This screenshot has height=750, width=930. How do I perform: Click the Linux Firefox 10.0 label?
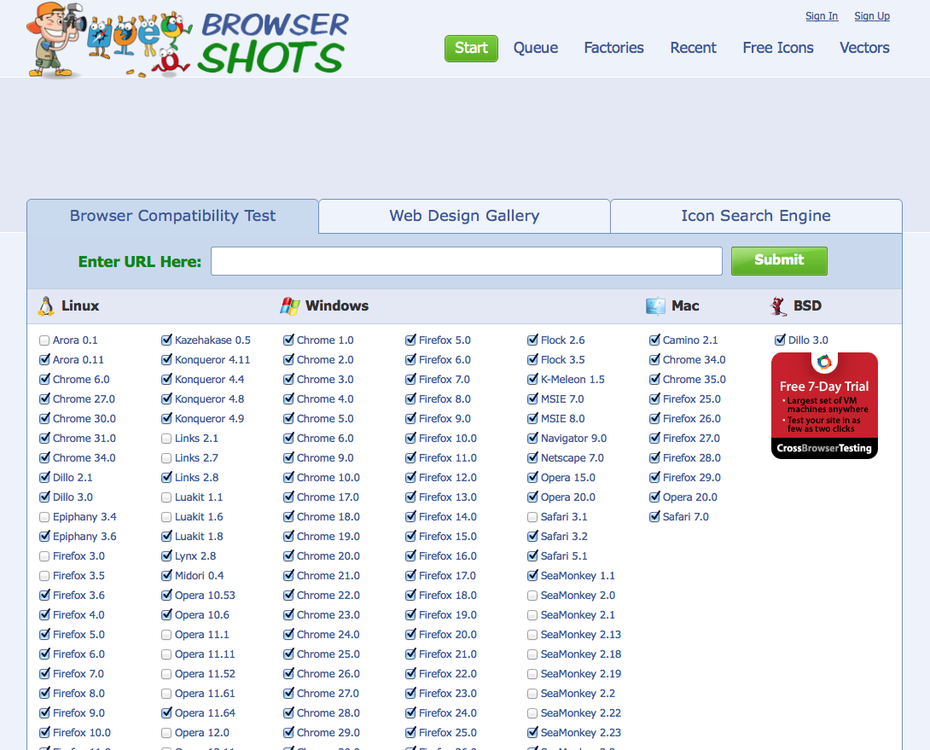pos(82,733)
